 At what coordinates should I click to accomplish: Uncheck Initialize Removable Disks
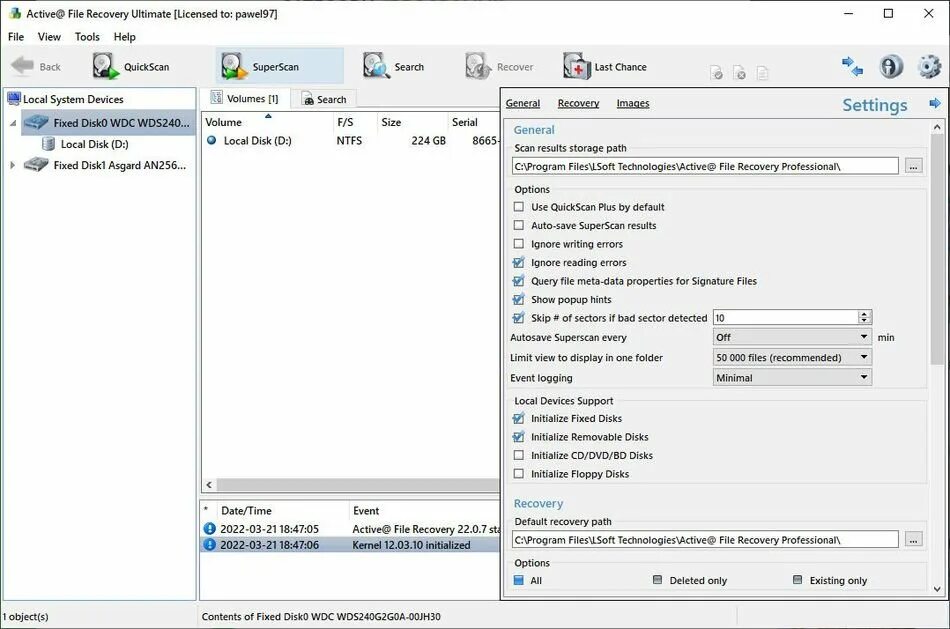tap(519, 436)
